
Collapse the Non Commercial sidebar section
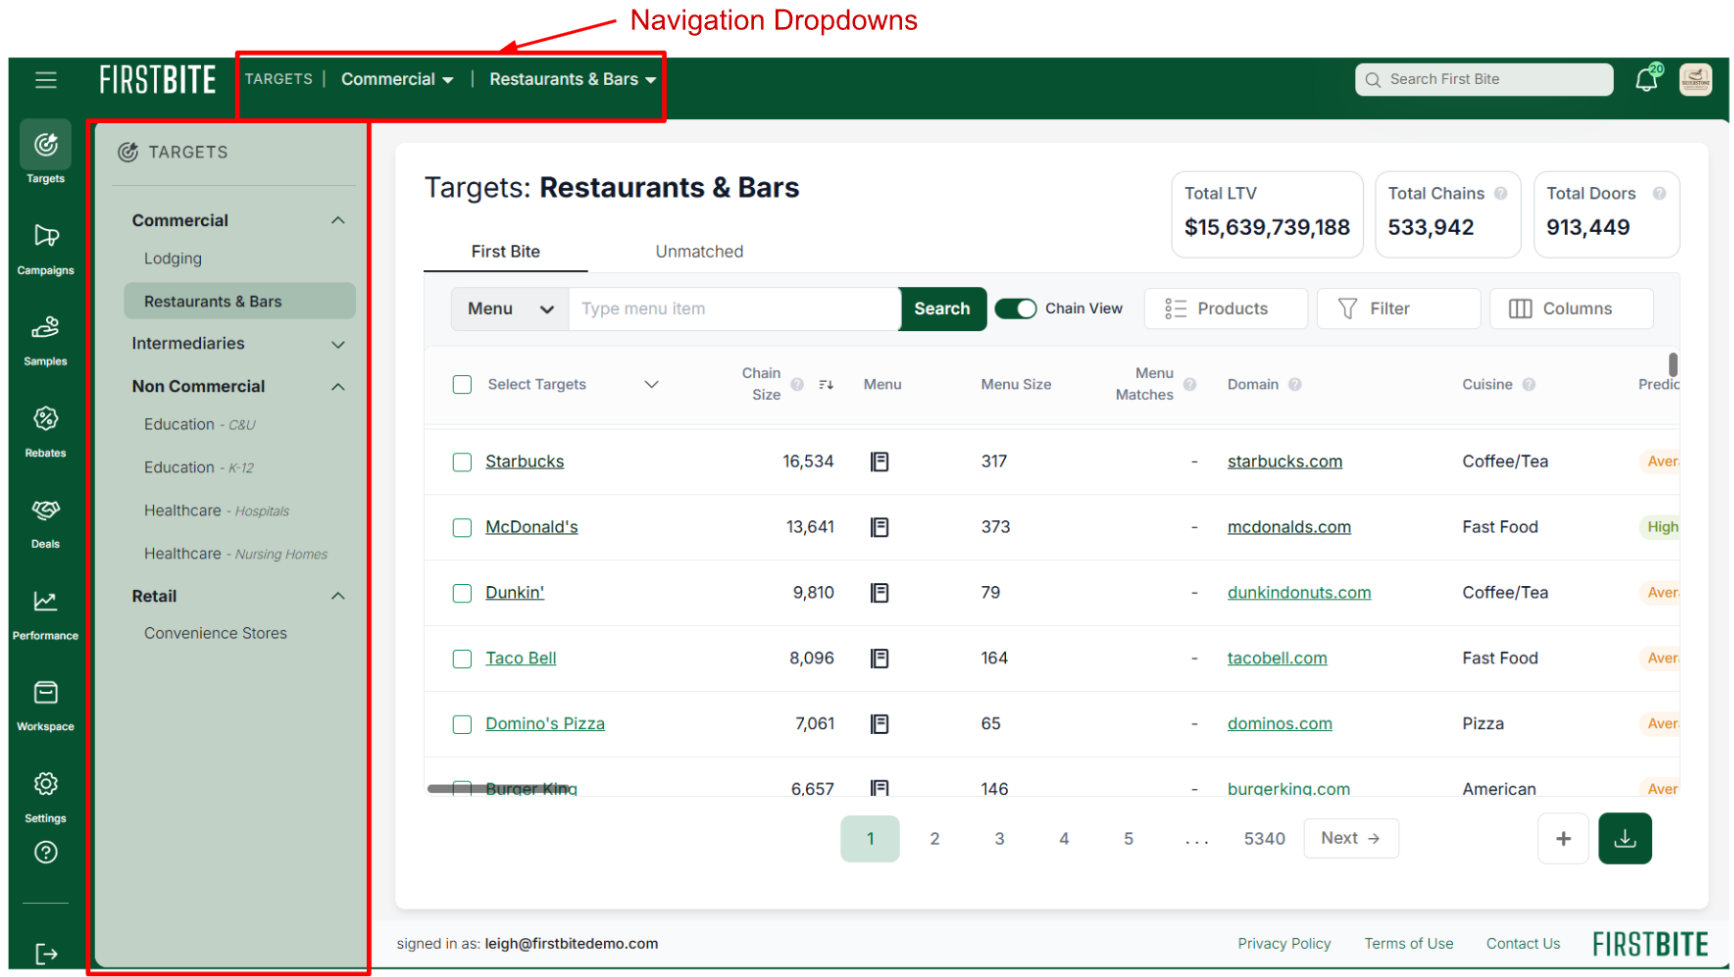338,387
